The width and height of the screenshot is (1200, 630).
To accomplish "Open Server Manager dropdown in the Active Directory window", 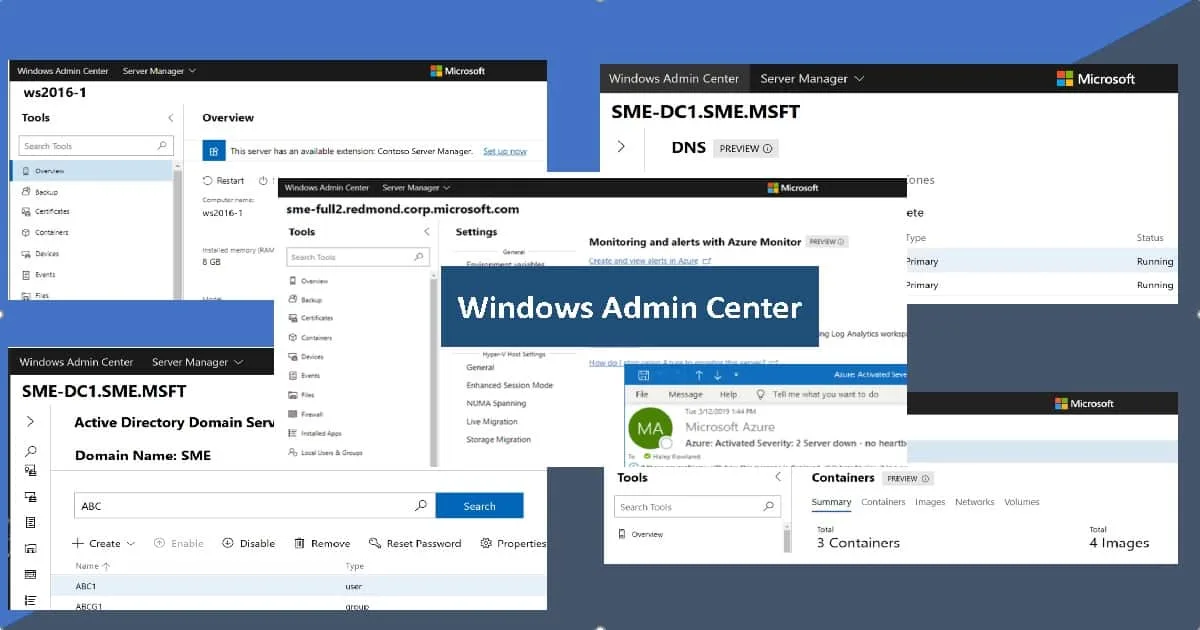I will click(196, 362).
